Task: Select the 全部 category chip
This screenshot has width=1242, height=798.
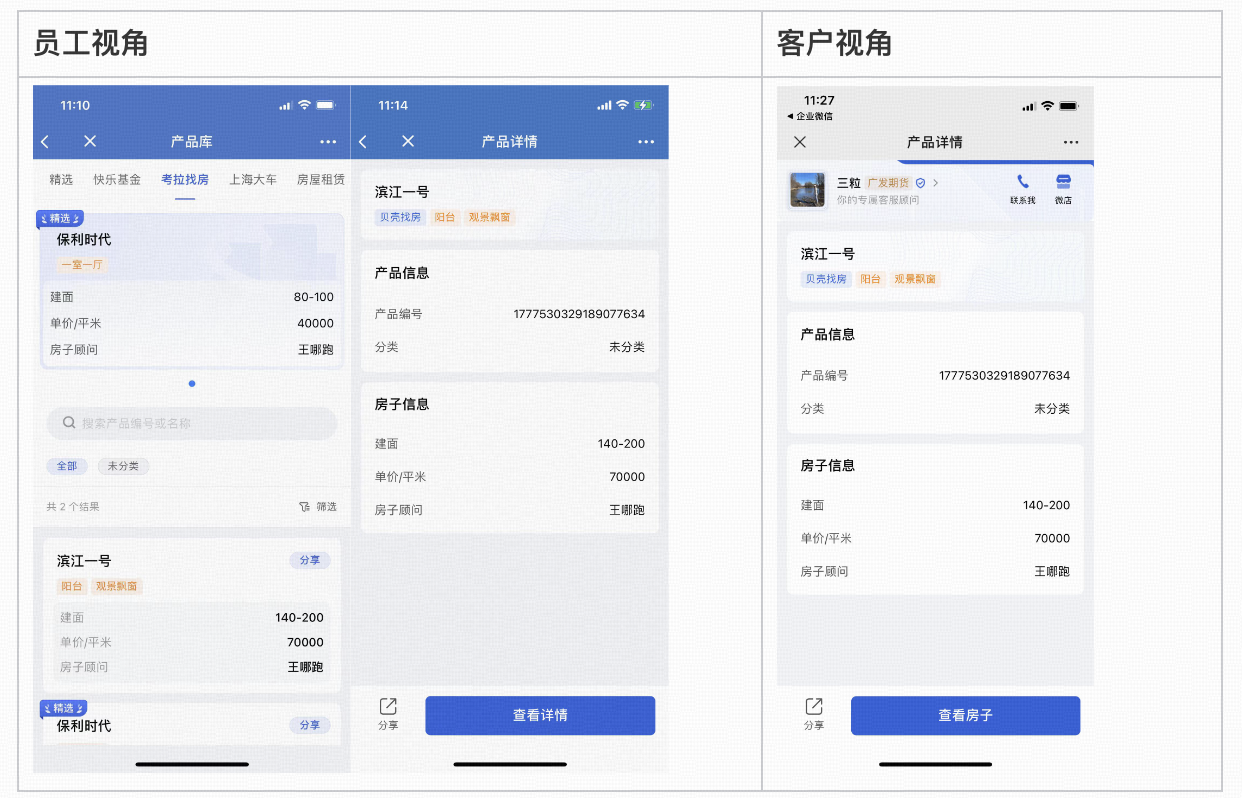Action: pyautogui.click(x=66, y=466)
